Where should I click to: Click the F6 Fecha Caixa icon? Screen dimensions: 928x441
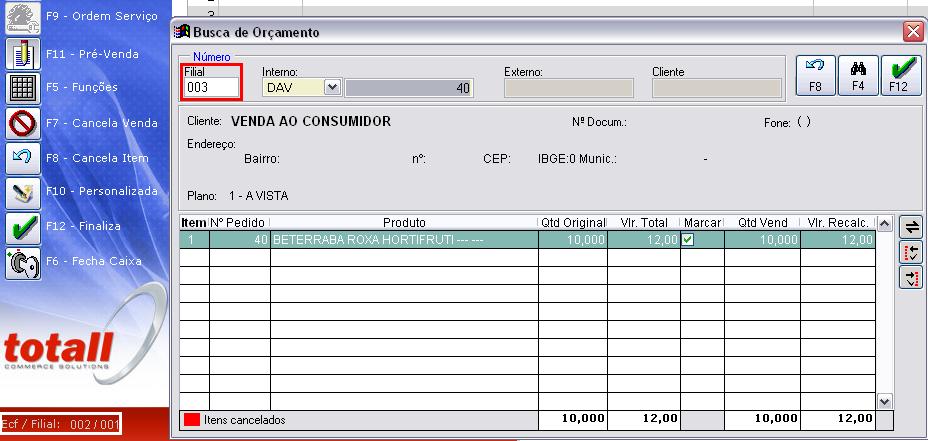[22, 262]
